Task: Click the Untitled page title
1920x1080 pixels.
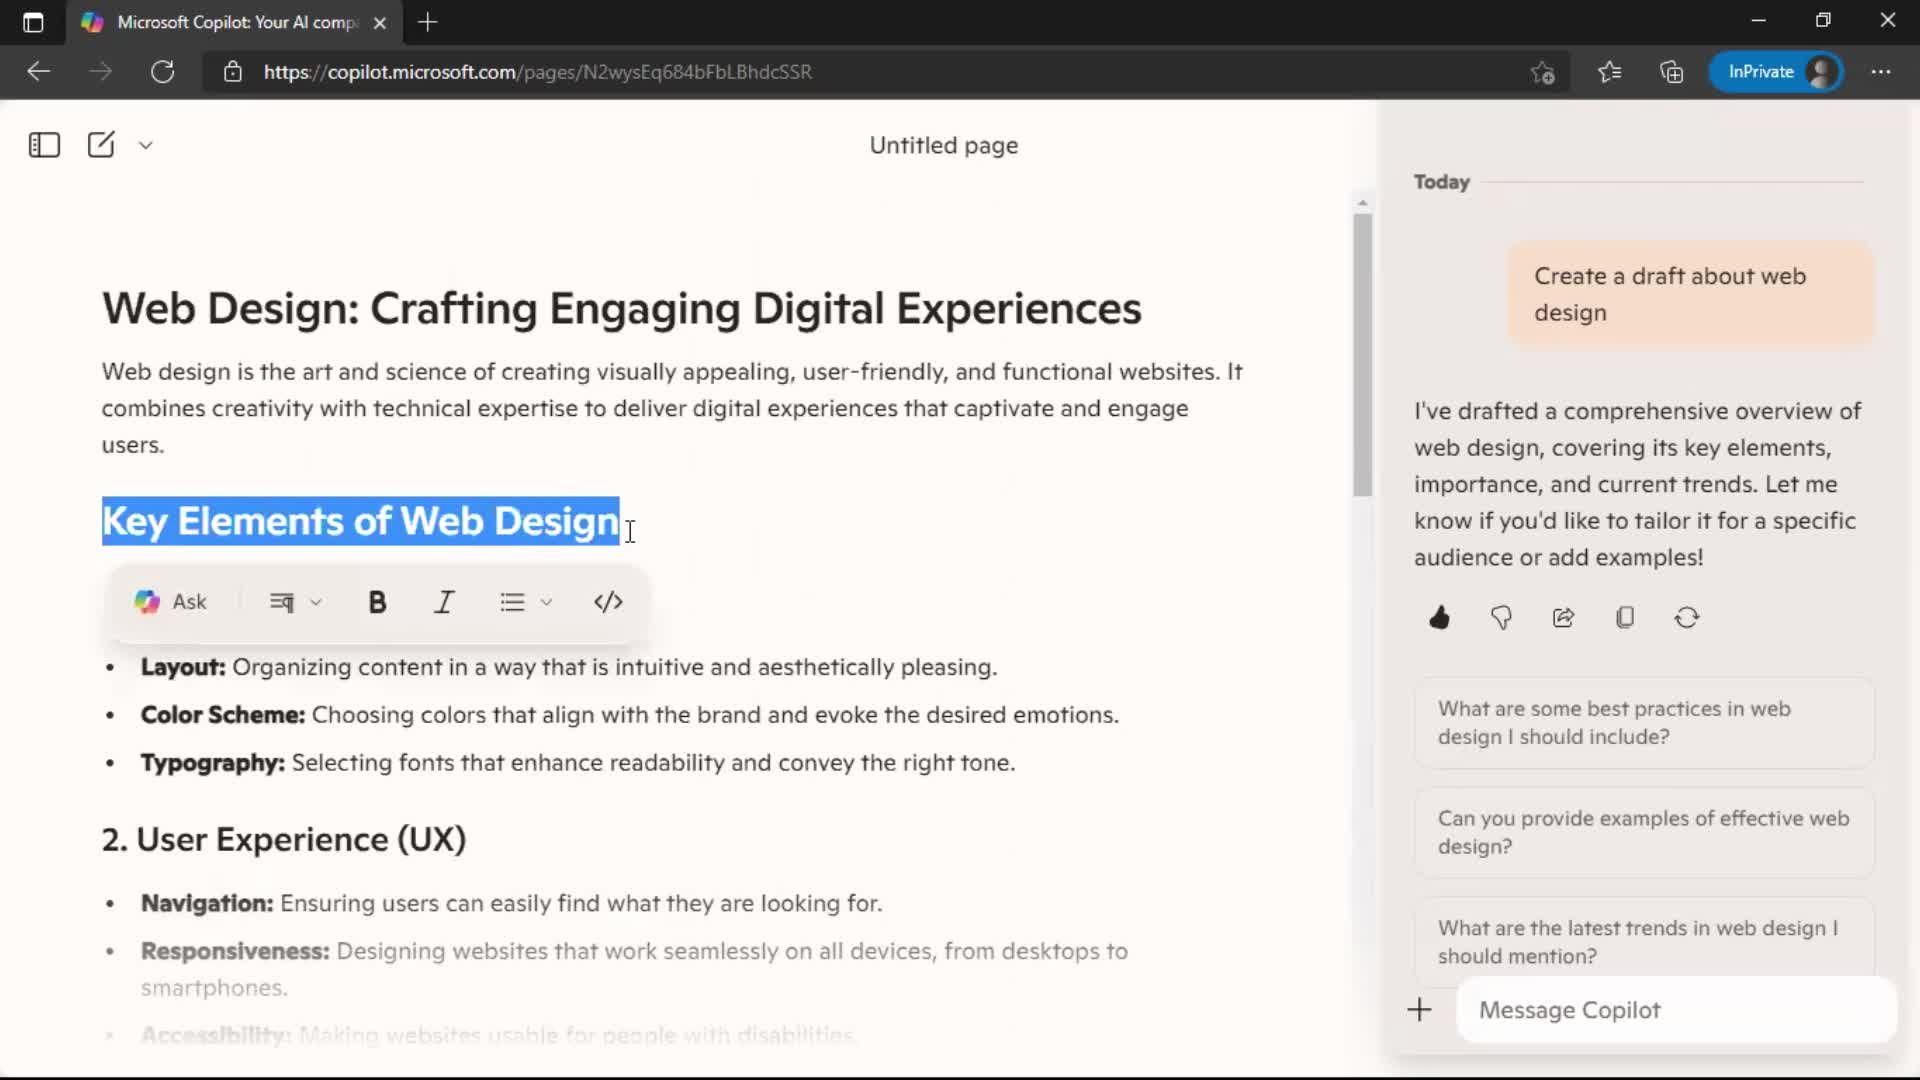Action: (x=943, y=146)
